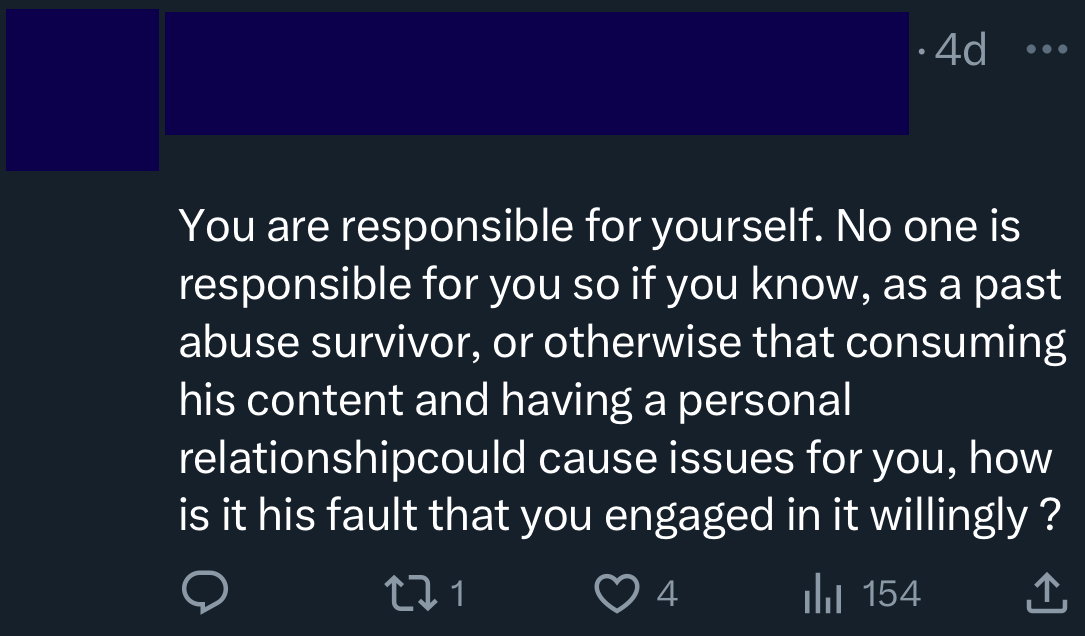Image resolution: width=1085 pixels, height=636 pixels.
Task: Open the three-dot more options menu
Action: pos(1045,49)
